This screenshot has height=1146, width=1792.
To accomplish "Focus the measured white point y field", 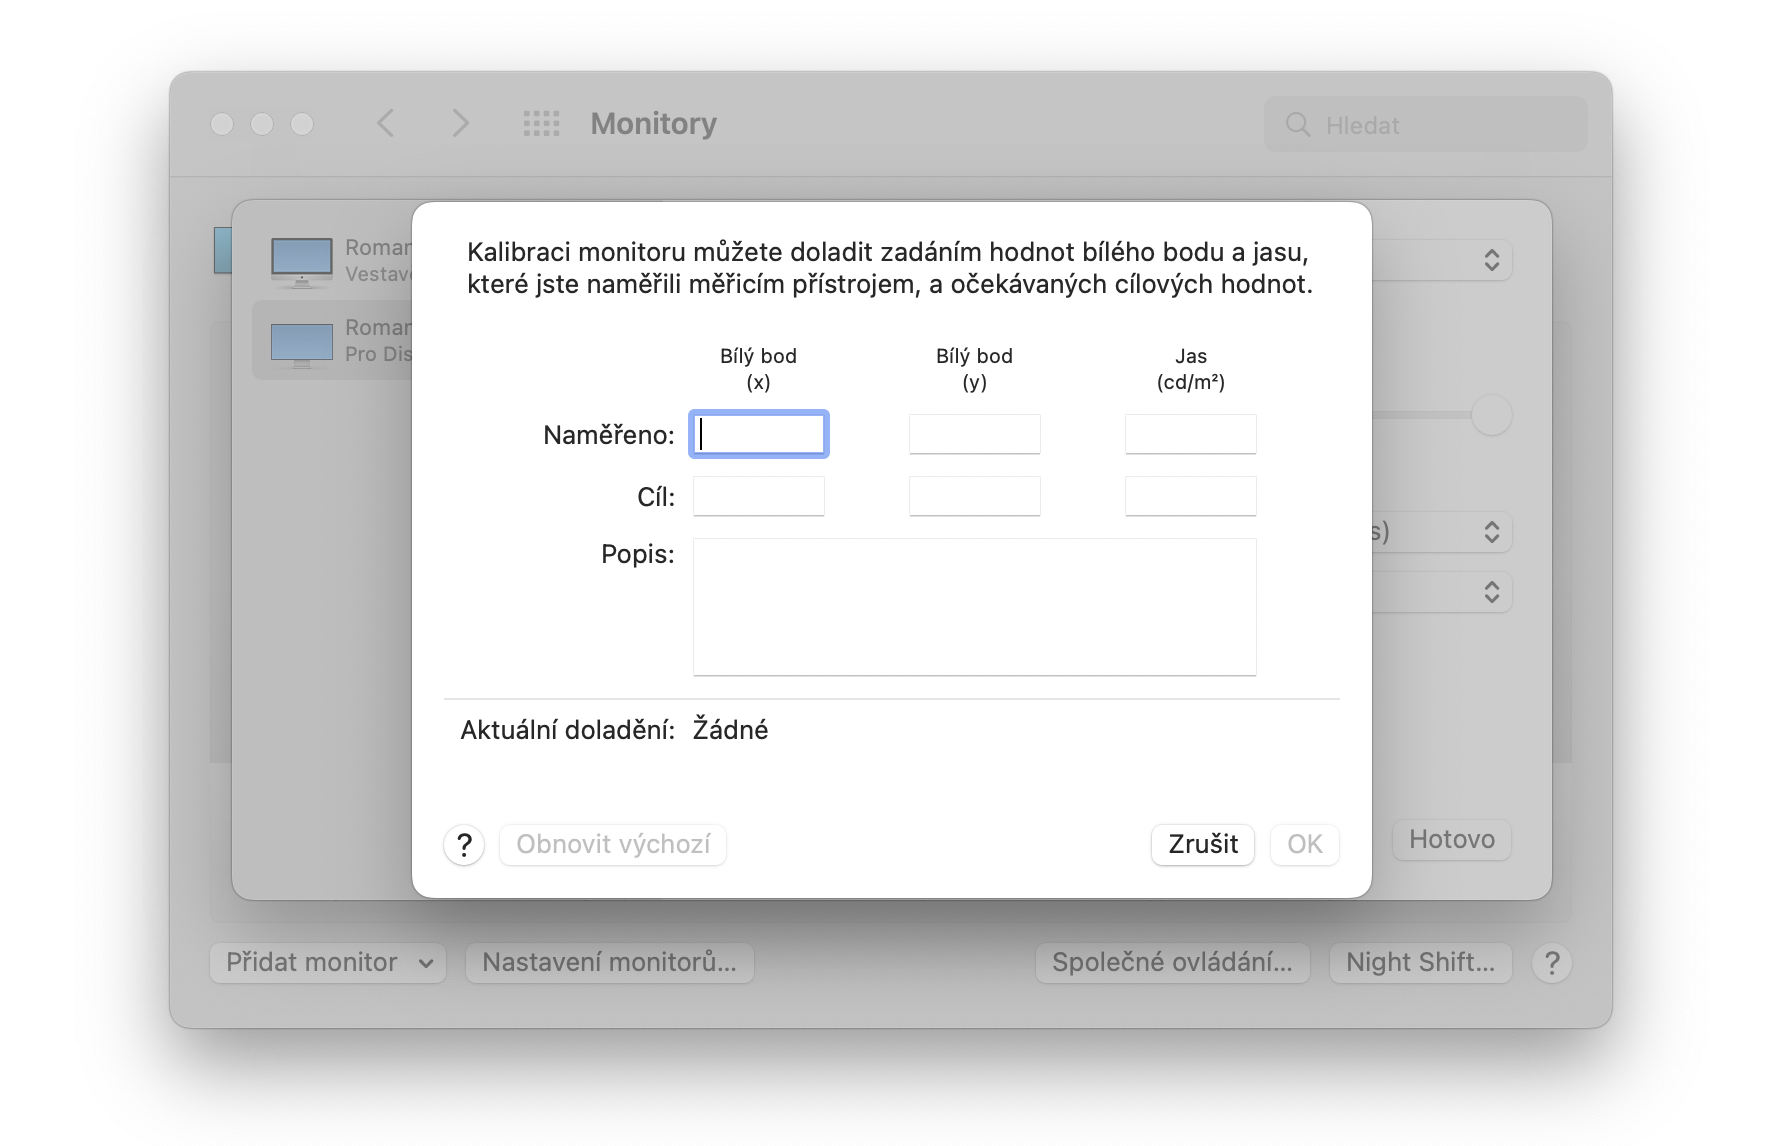I will point(975,434).
